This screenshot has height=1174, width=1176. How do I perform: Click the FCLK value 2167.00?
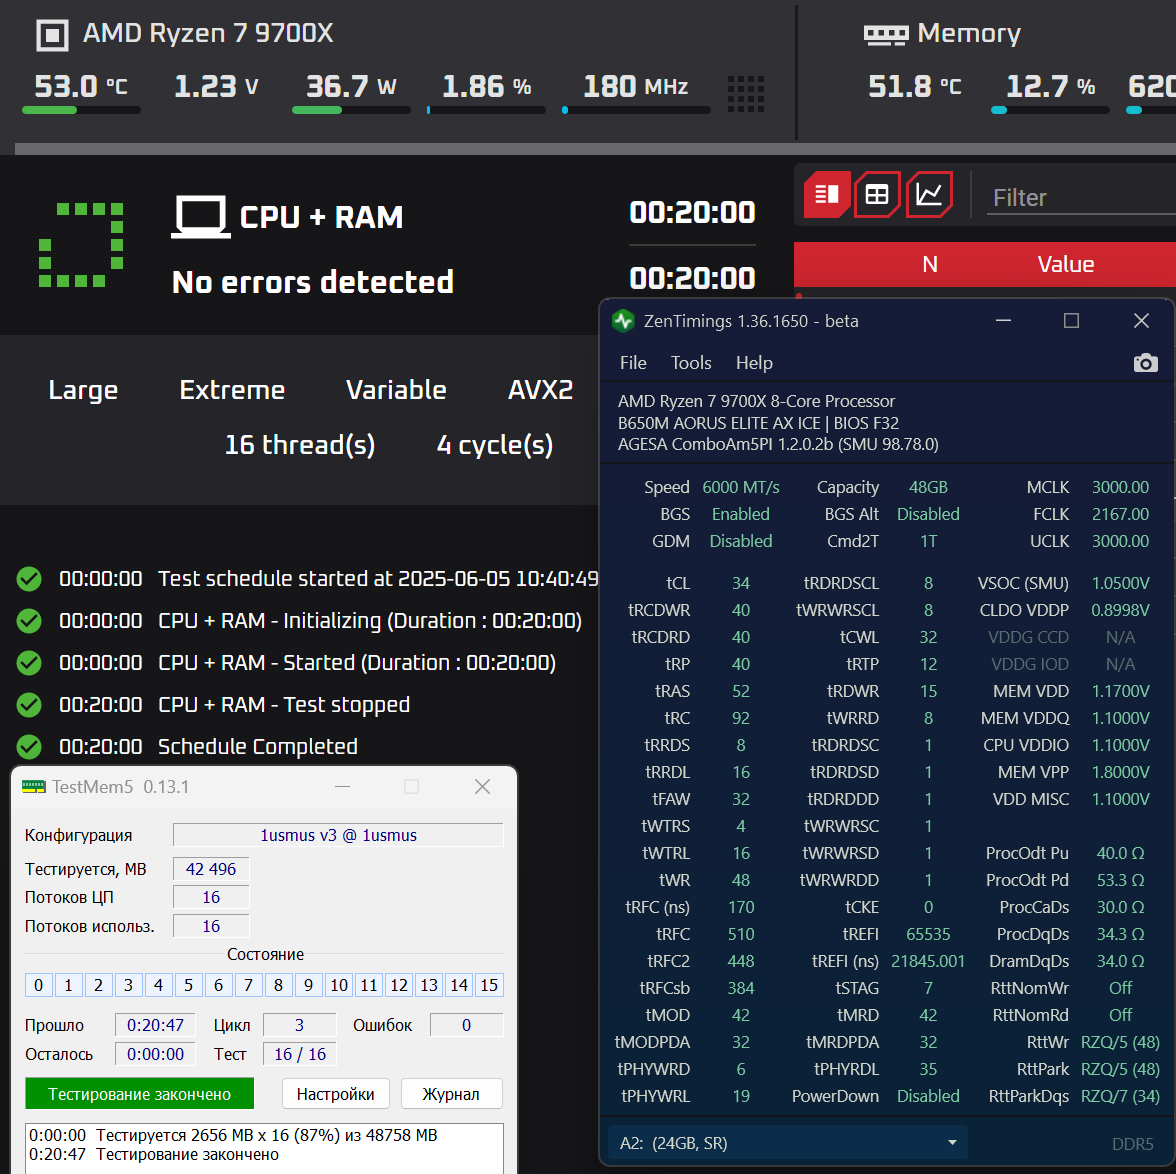click(1120, 515)
